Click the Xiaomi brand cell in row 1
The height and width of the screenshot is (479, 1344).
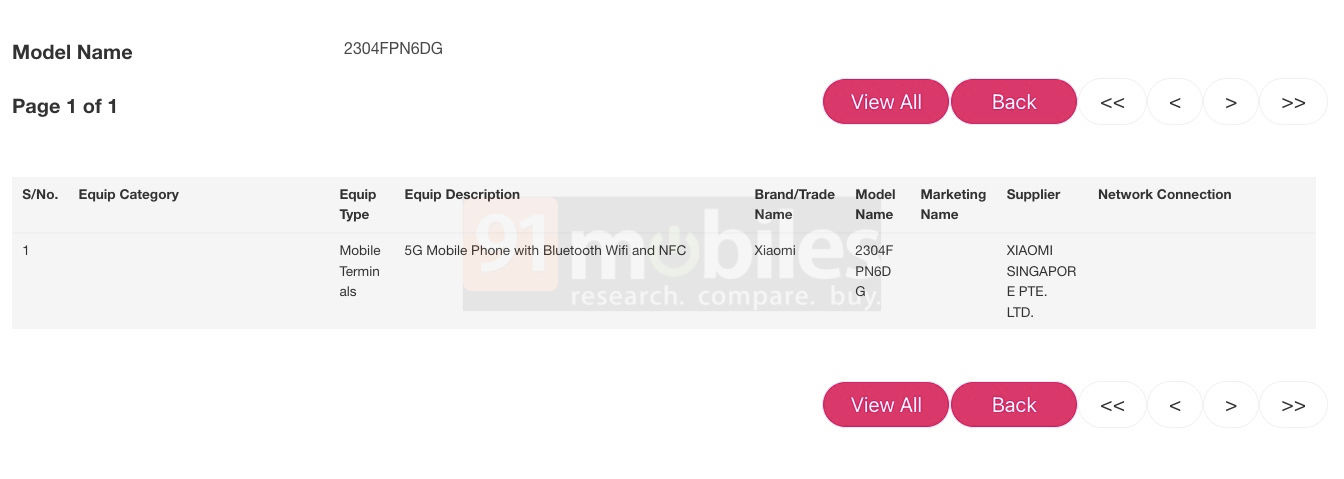tap(775, 251)
